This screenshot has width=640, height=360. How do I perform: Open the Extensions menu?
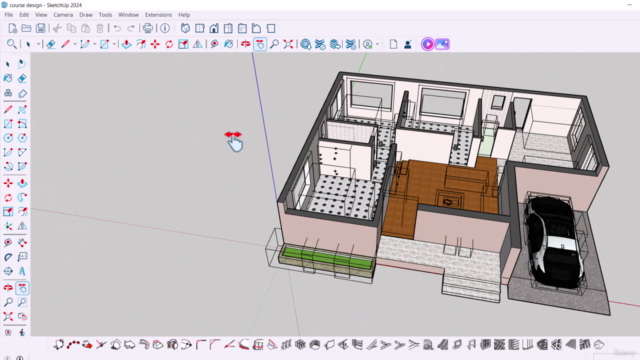(x=158, y=15)
